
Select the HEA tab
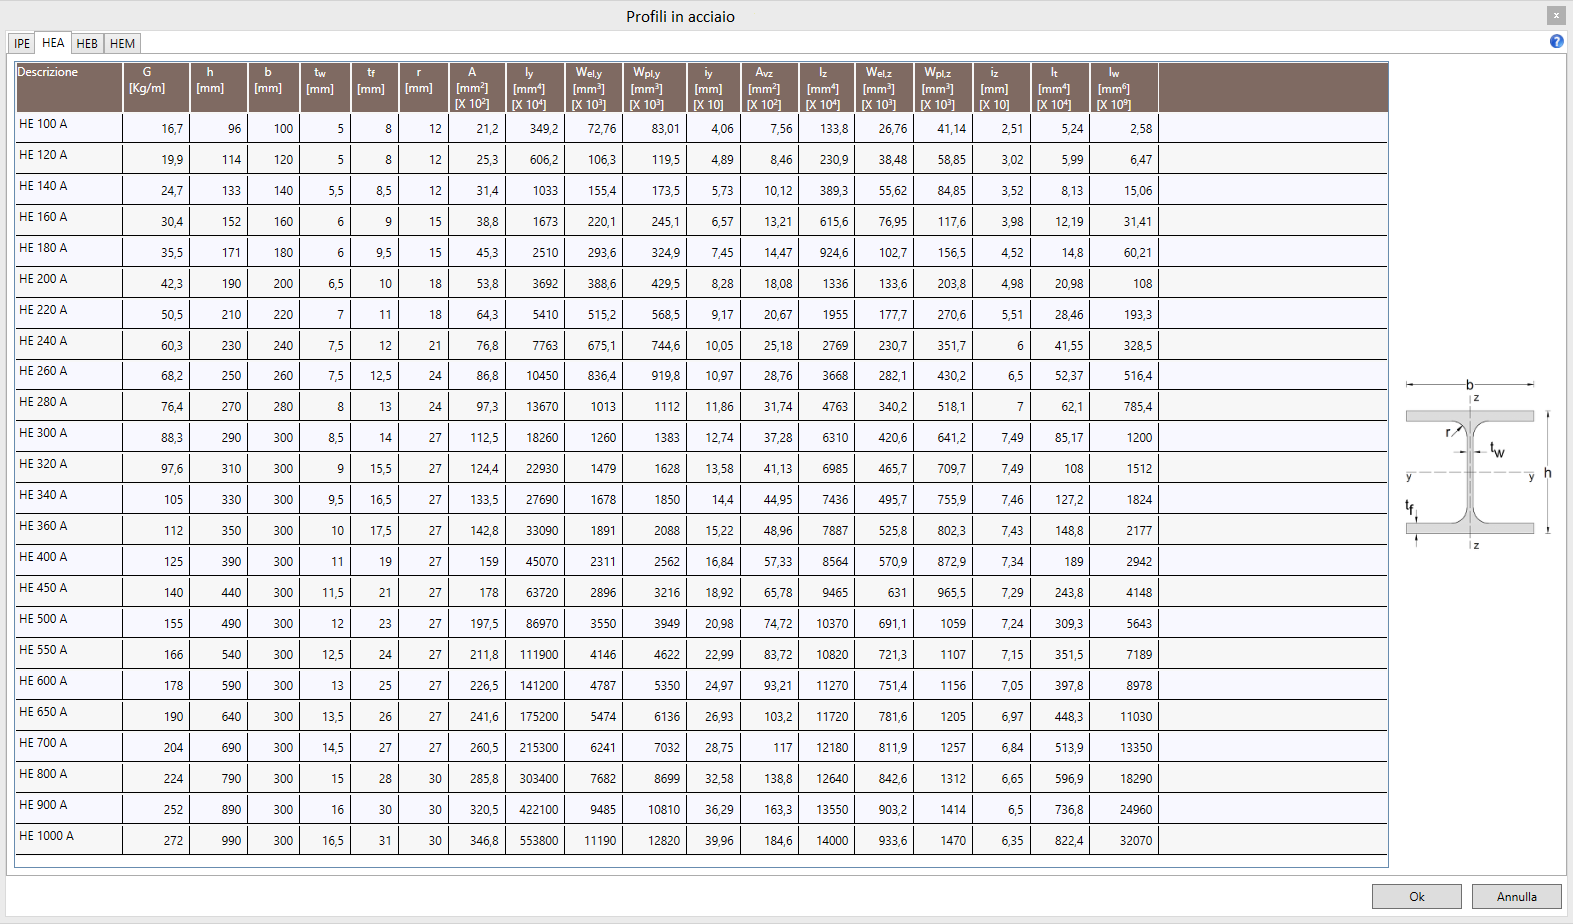point(53,42)
